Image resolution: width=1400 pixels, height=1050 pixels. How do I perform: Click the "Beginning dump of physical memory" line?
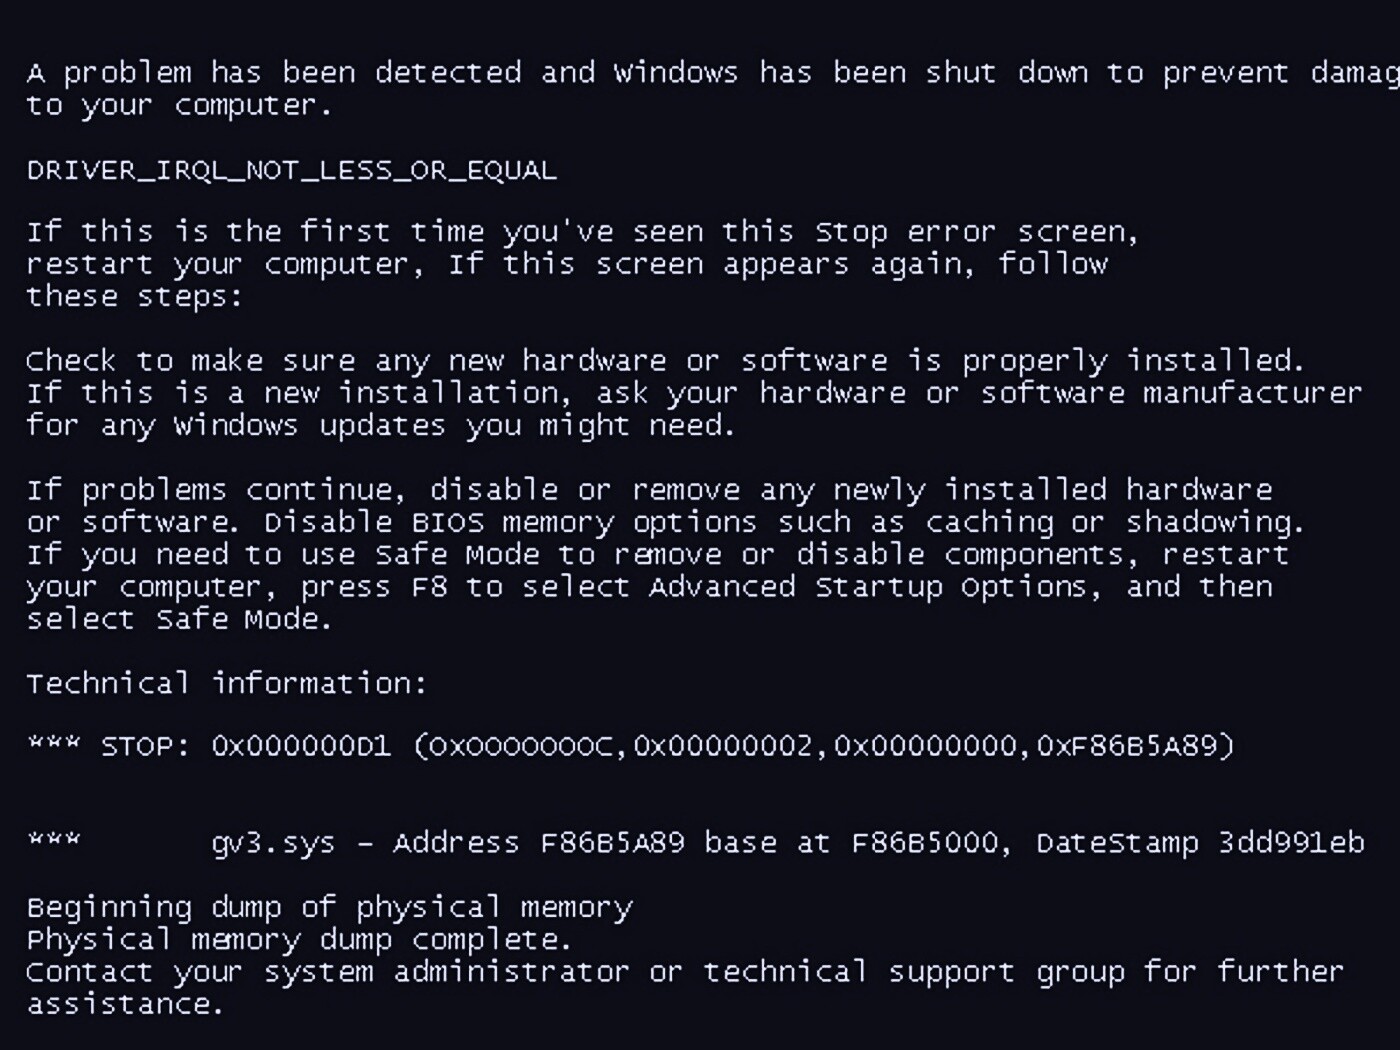329,908
